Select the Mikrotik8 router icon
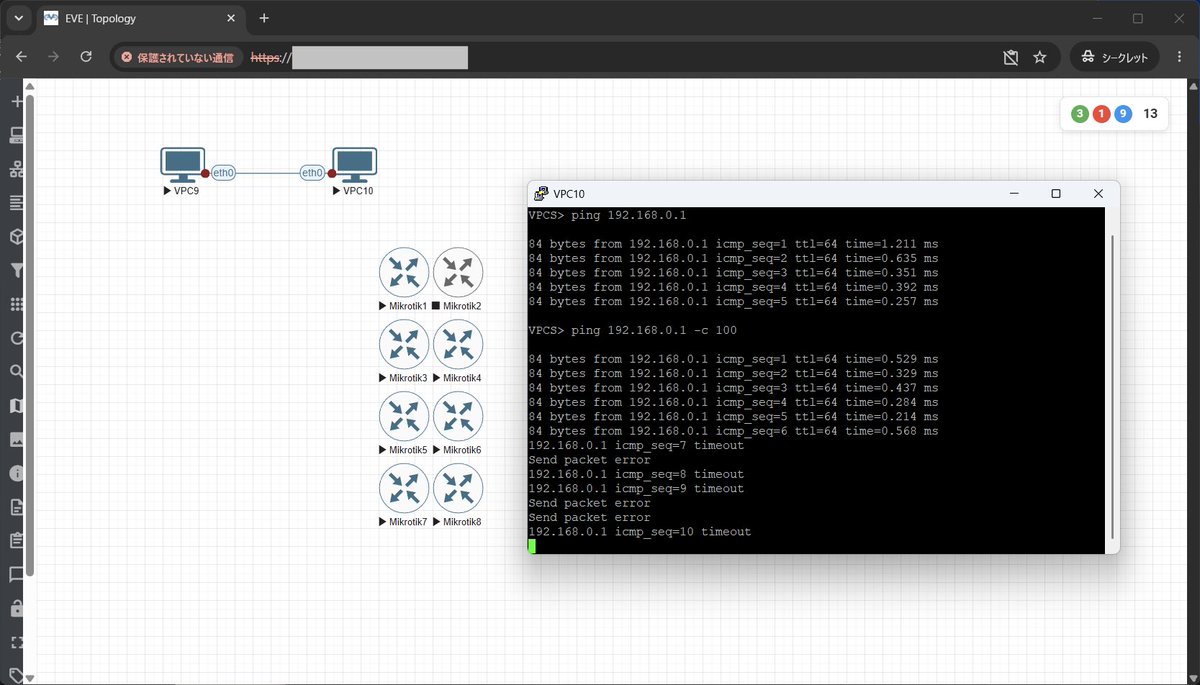 pos(458,488)
